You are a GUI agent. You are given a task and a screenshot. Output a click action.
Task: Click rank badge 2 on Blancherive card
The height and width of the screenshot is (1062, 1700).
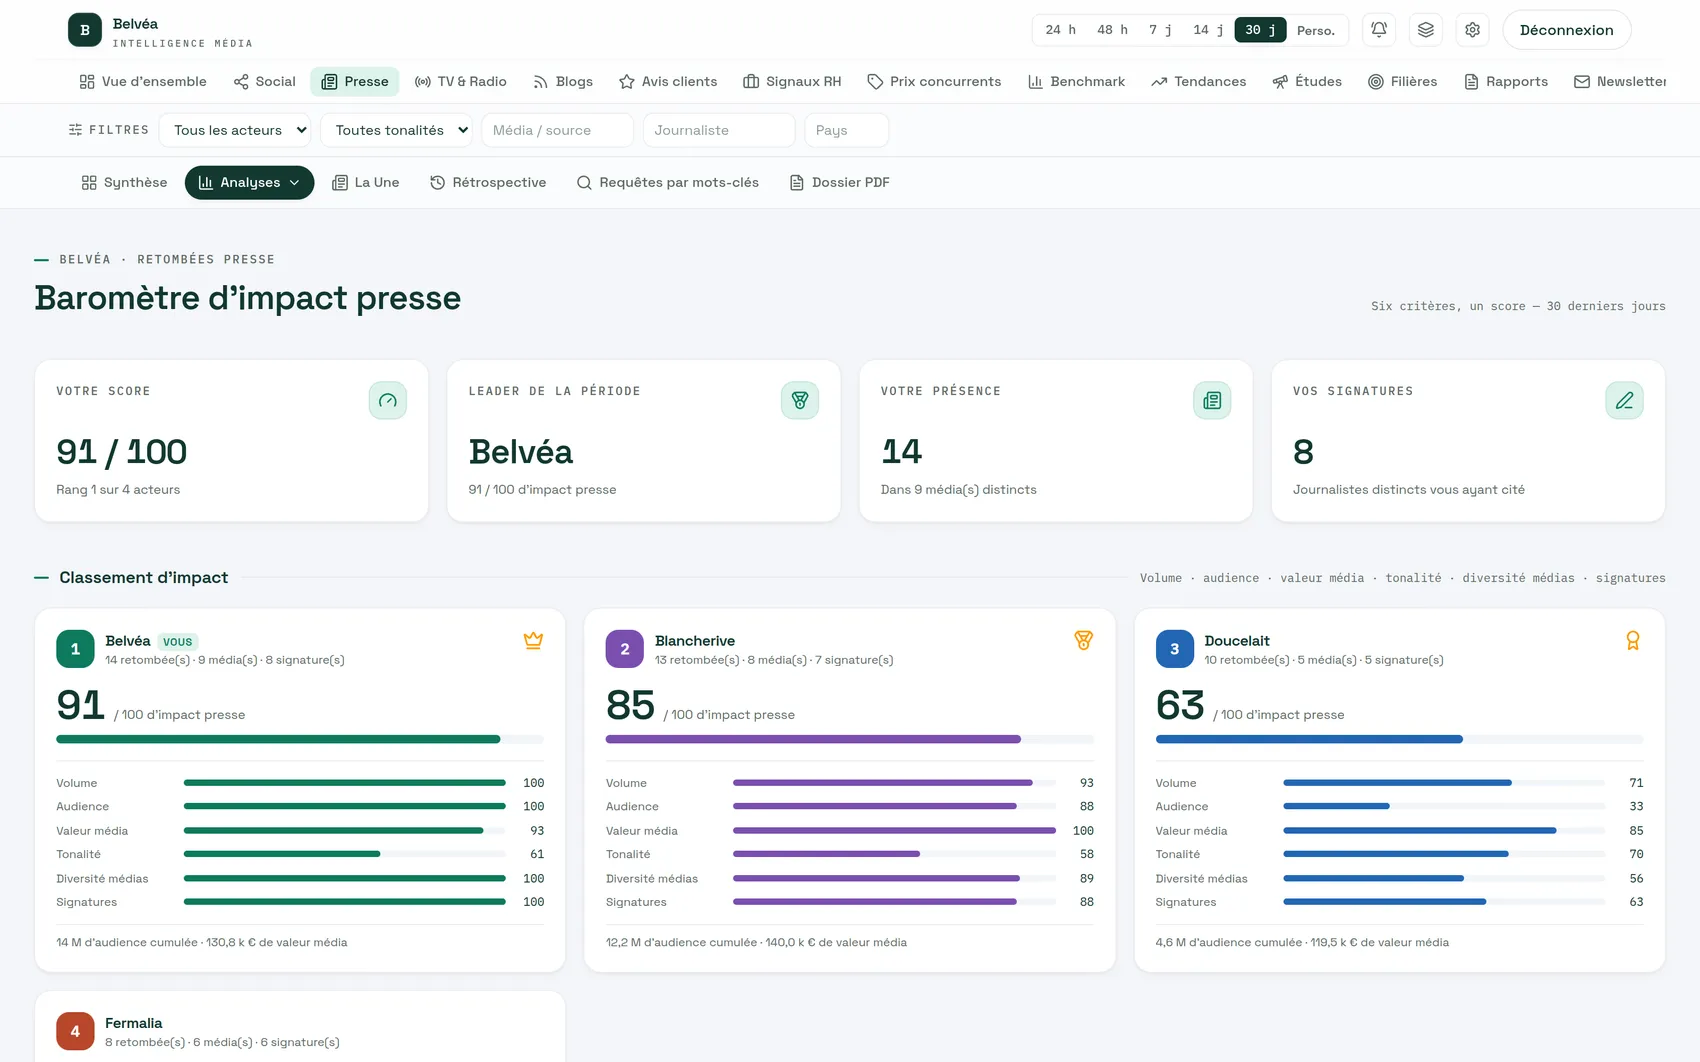[x=625, y=649]
